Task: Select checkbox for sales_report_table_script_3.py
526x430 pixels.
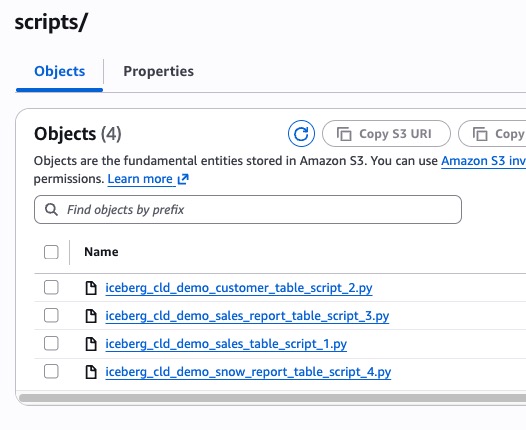Action: [x=51, y=315]
